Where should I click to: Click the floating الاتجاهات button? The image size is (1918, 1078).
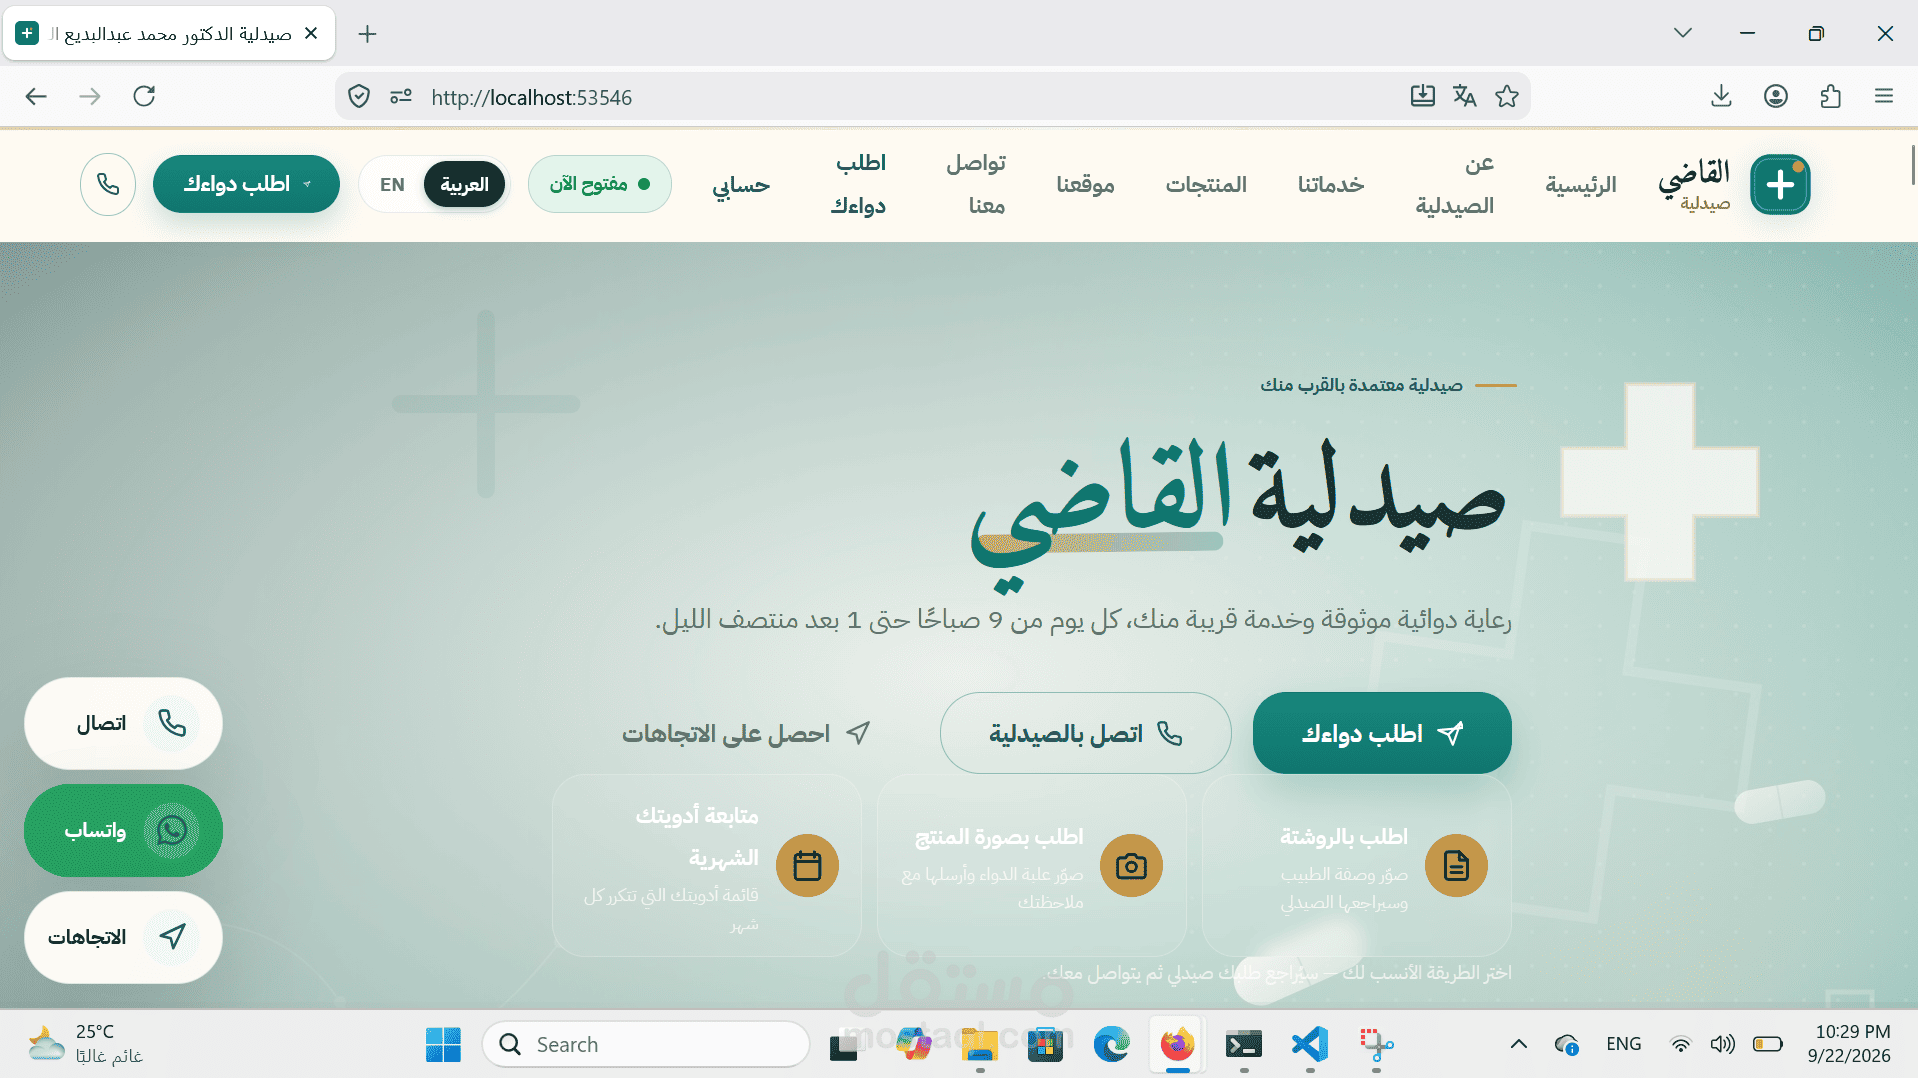click(x=123, y=937)
